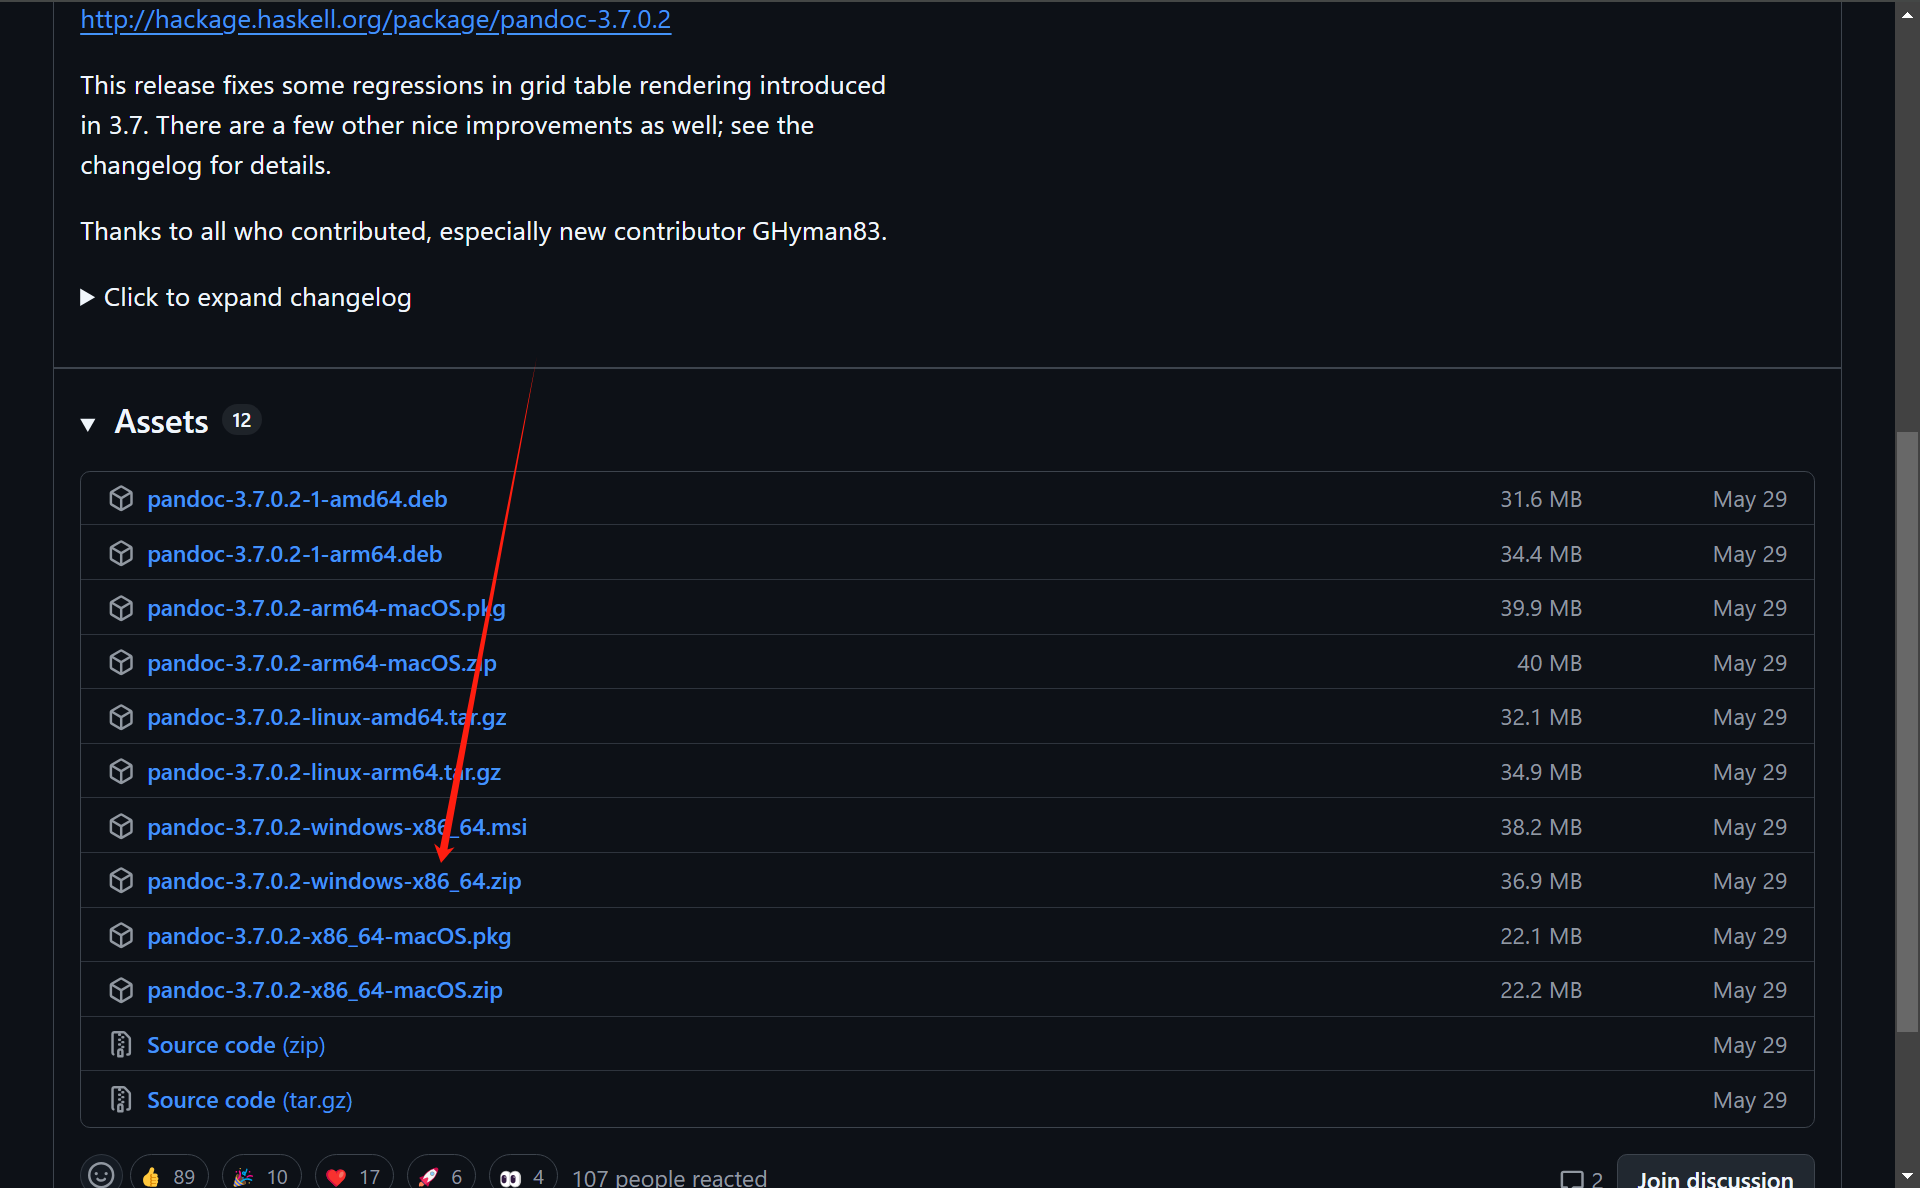Click the '40 MB' size of arm64-macOS.zip
The height and width of the screenshot is (1188, 1920).
click(x=1550, y=663)
